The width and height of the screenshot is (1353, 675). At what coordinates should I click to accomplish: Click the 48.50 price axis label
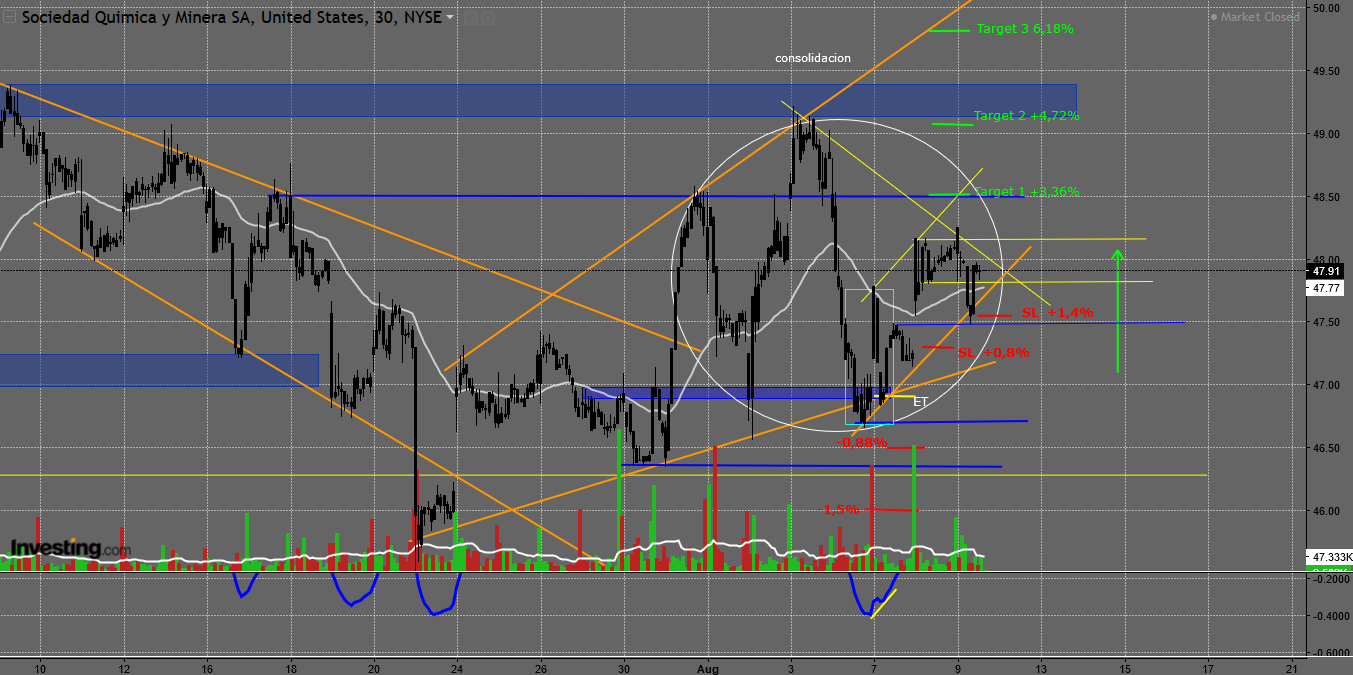tap(1327, 197)
